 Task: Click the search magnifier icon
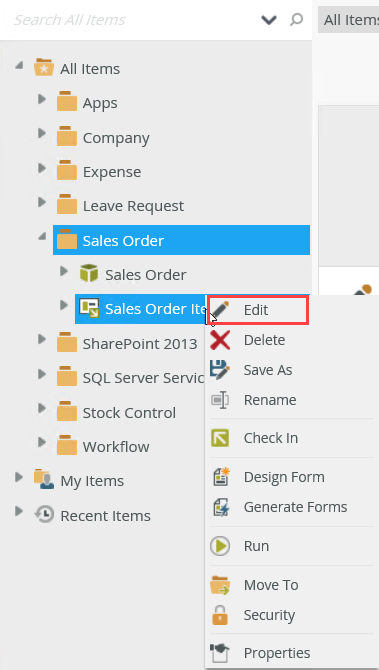[x=296, y=20]
